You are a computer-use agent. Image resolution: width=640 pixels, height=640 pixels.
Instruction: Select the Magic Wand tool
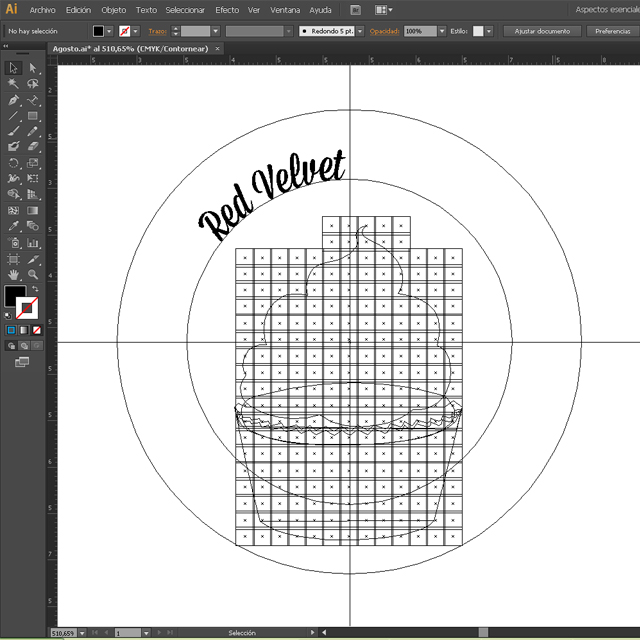13,84
